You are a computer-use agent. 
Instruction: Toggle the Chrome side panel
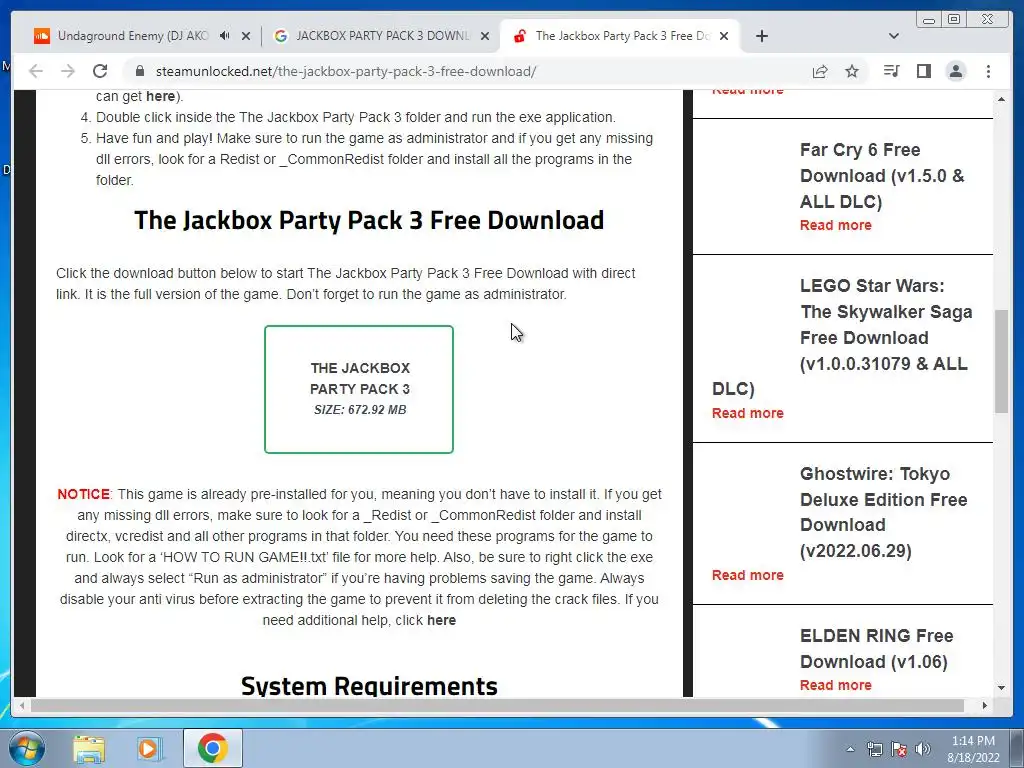923,71
